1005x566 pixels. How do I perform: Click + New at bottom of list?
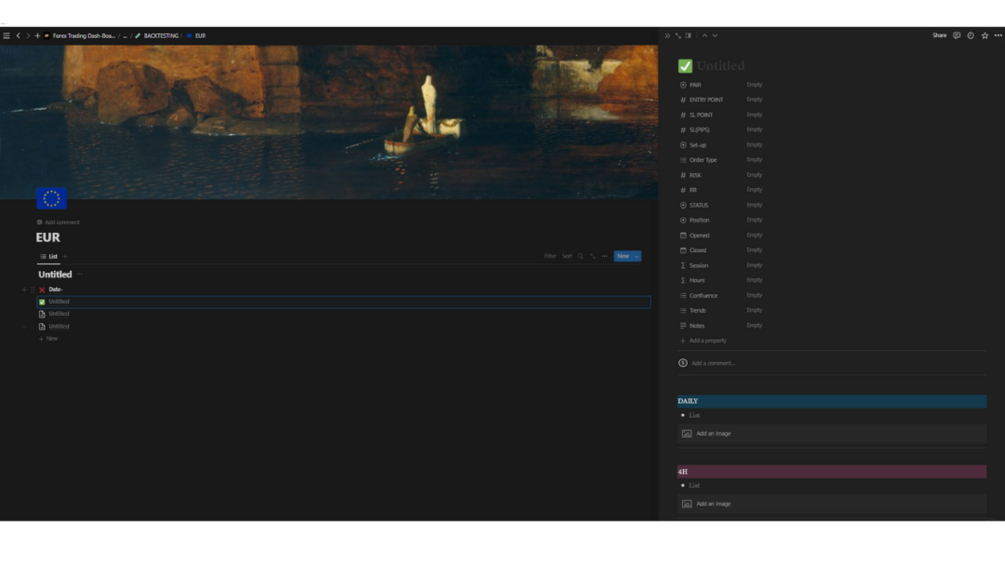click(x=48, y=338)
